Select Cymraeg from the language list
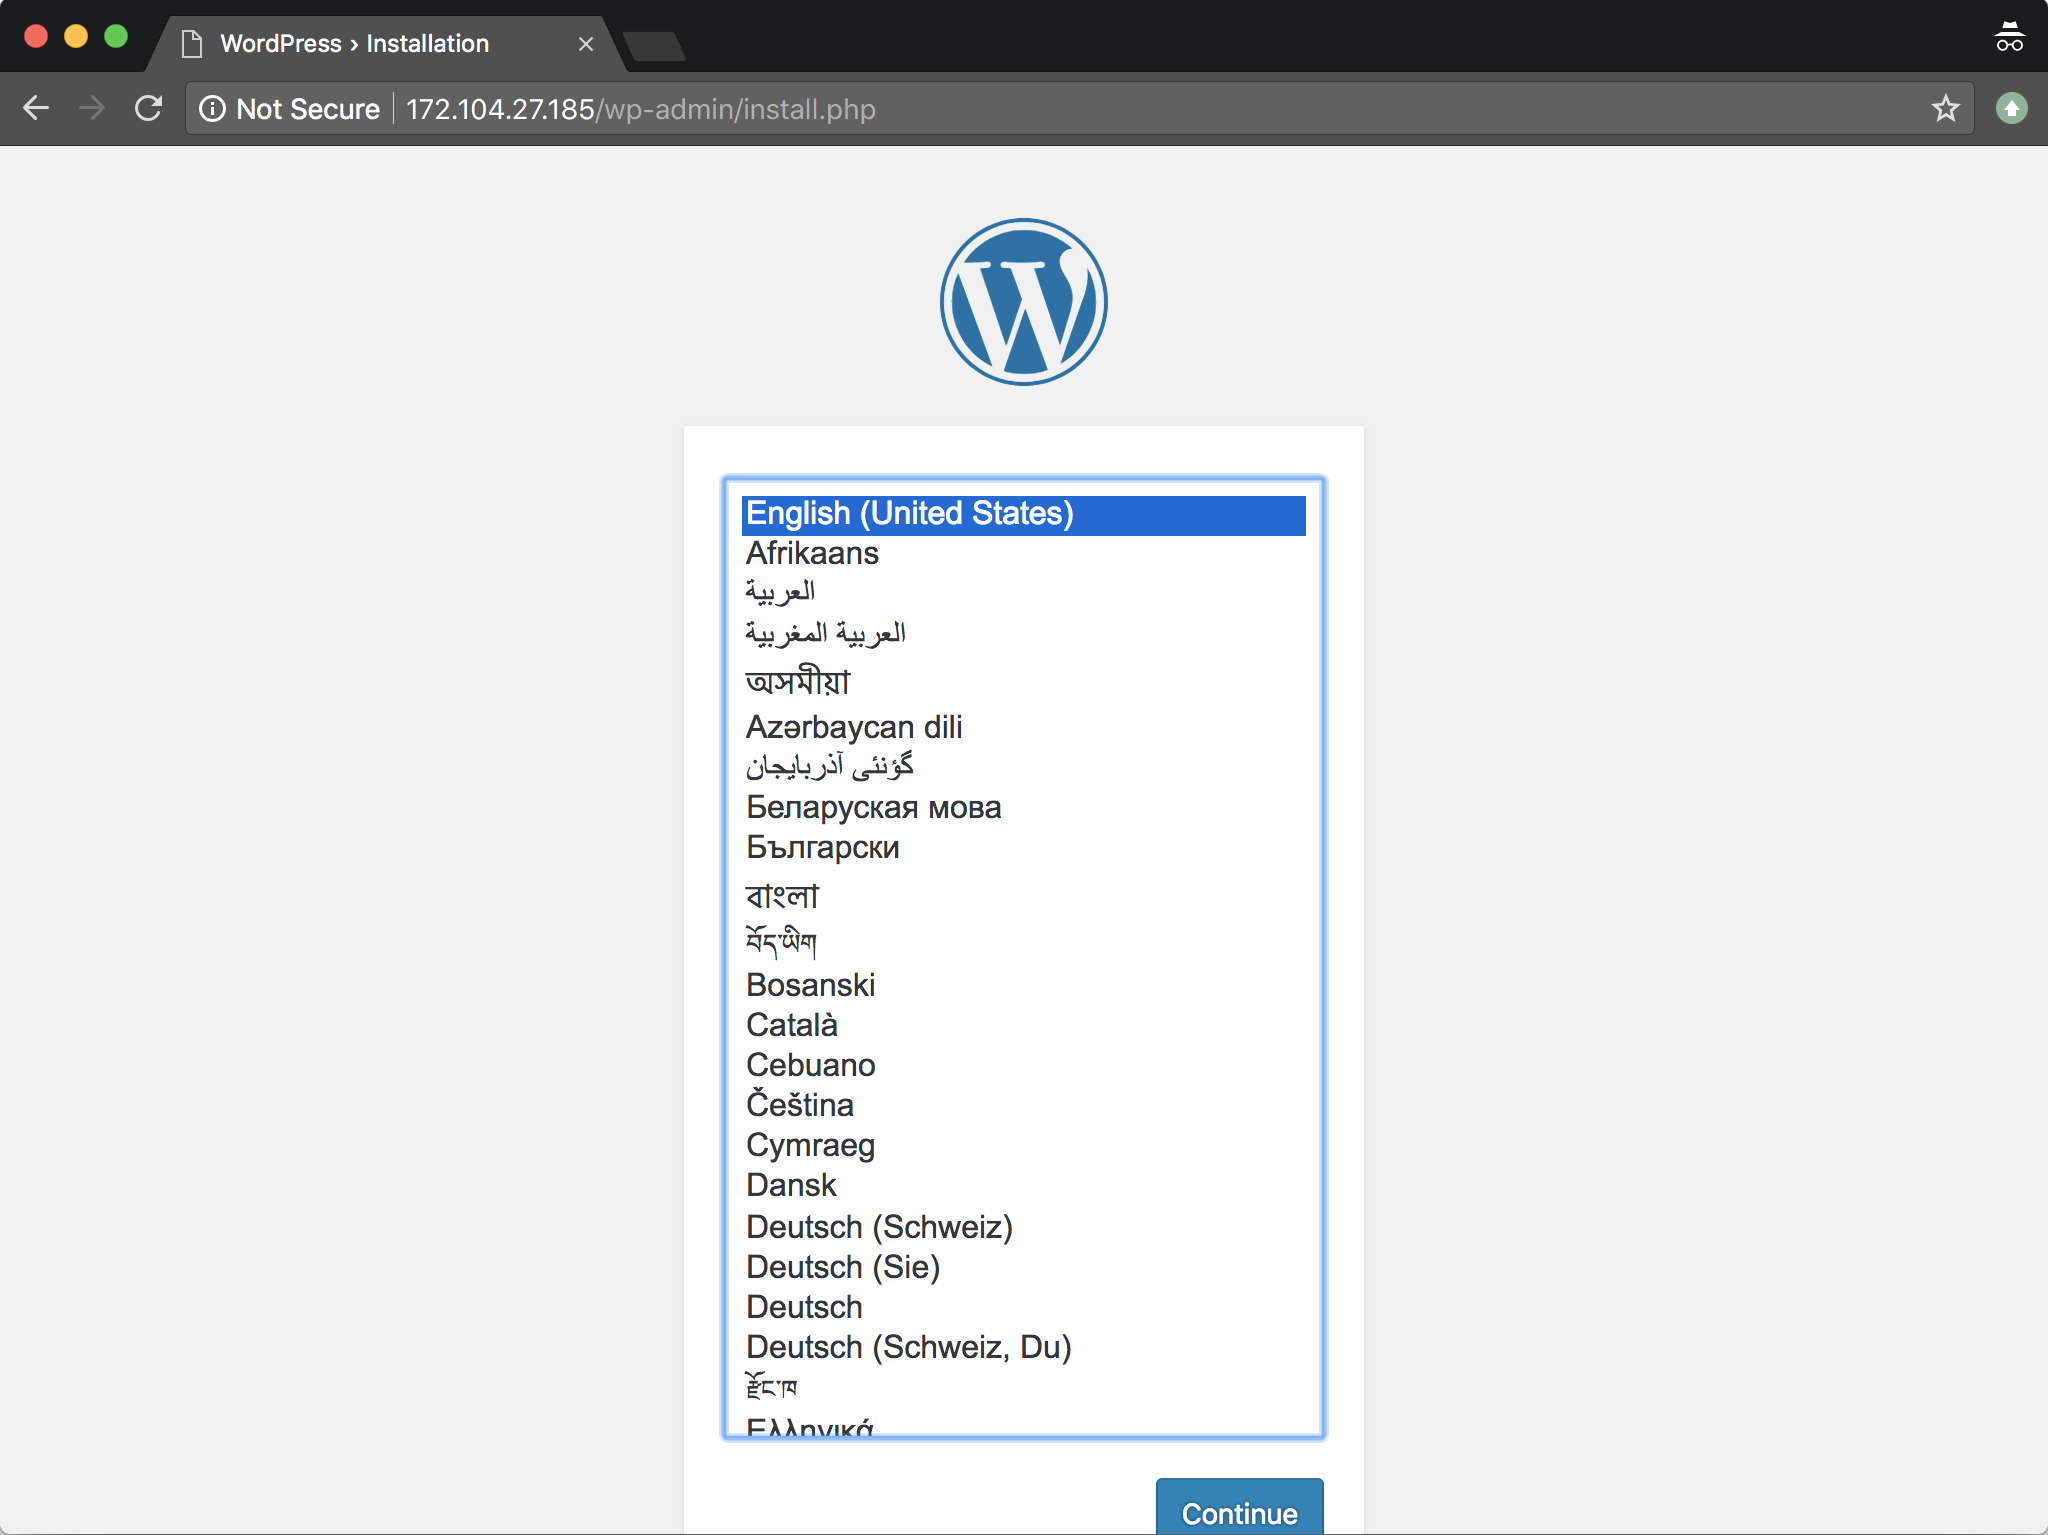Viewport: 2048px width, 1535px height. click(810, 1145)
